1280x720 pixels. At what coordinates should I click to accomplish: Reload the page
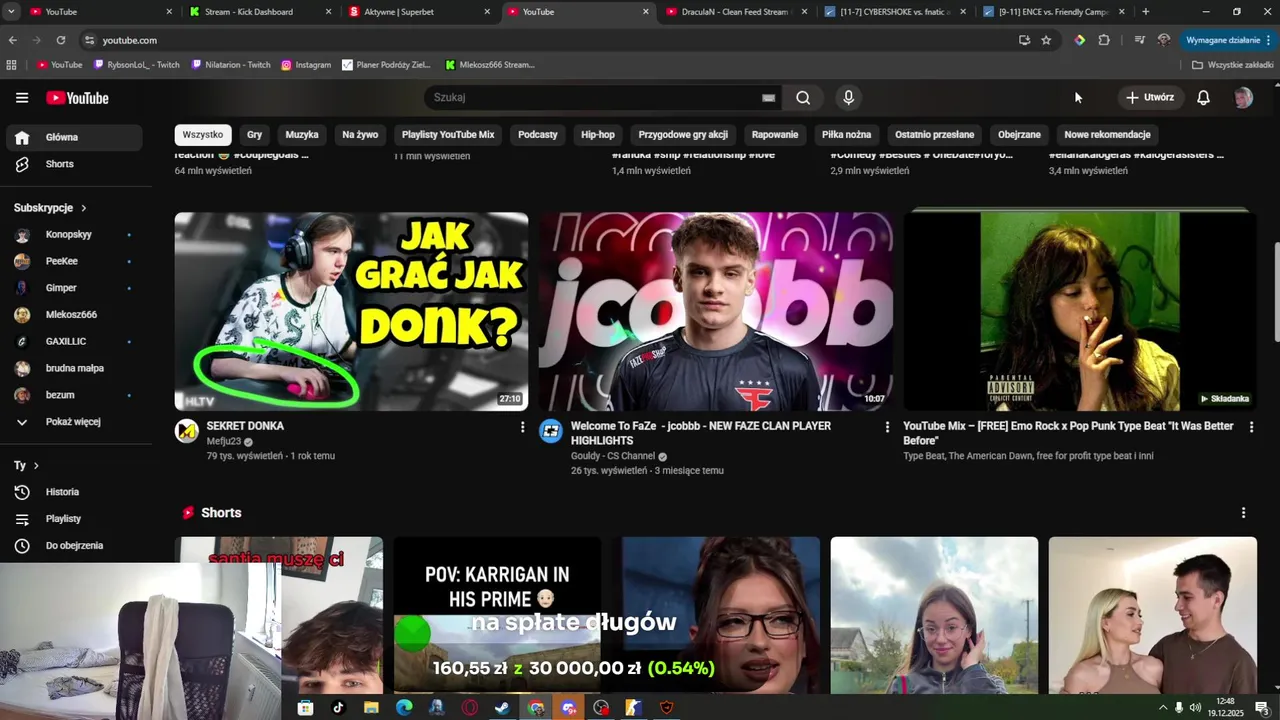point(61,40)
